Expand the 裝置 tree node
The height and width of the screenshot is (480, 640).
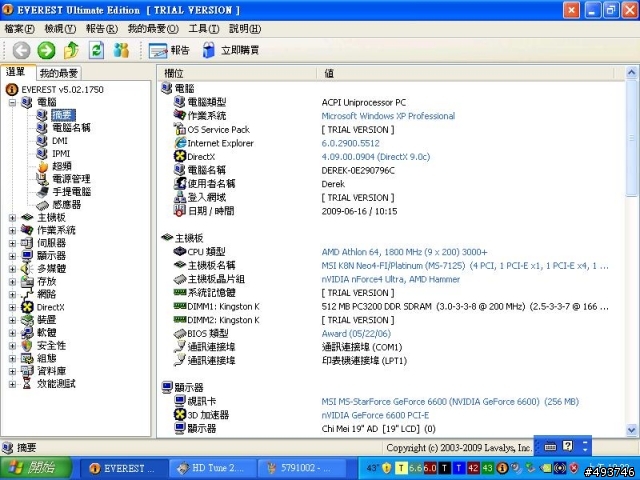(x=13, y=320)
